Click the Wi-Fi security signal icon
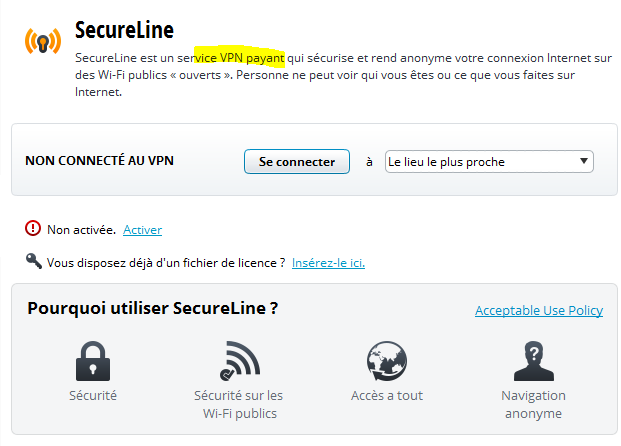The width and height of the screenshot is (621, 446). coord(238,362)
